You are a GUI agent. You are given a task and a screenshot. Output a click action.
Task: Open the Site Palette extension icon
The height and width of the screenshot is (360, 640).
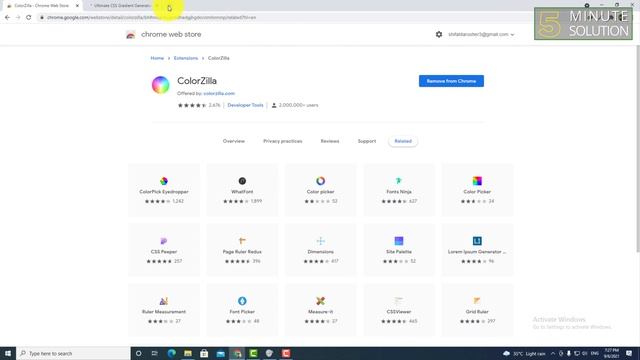click(399, 241)
